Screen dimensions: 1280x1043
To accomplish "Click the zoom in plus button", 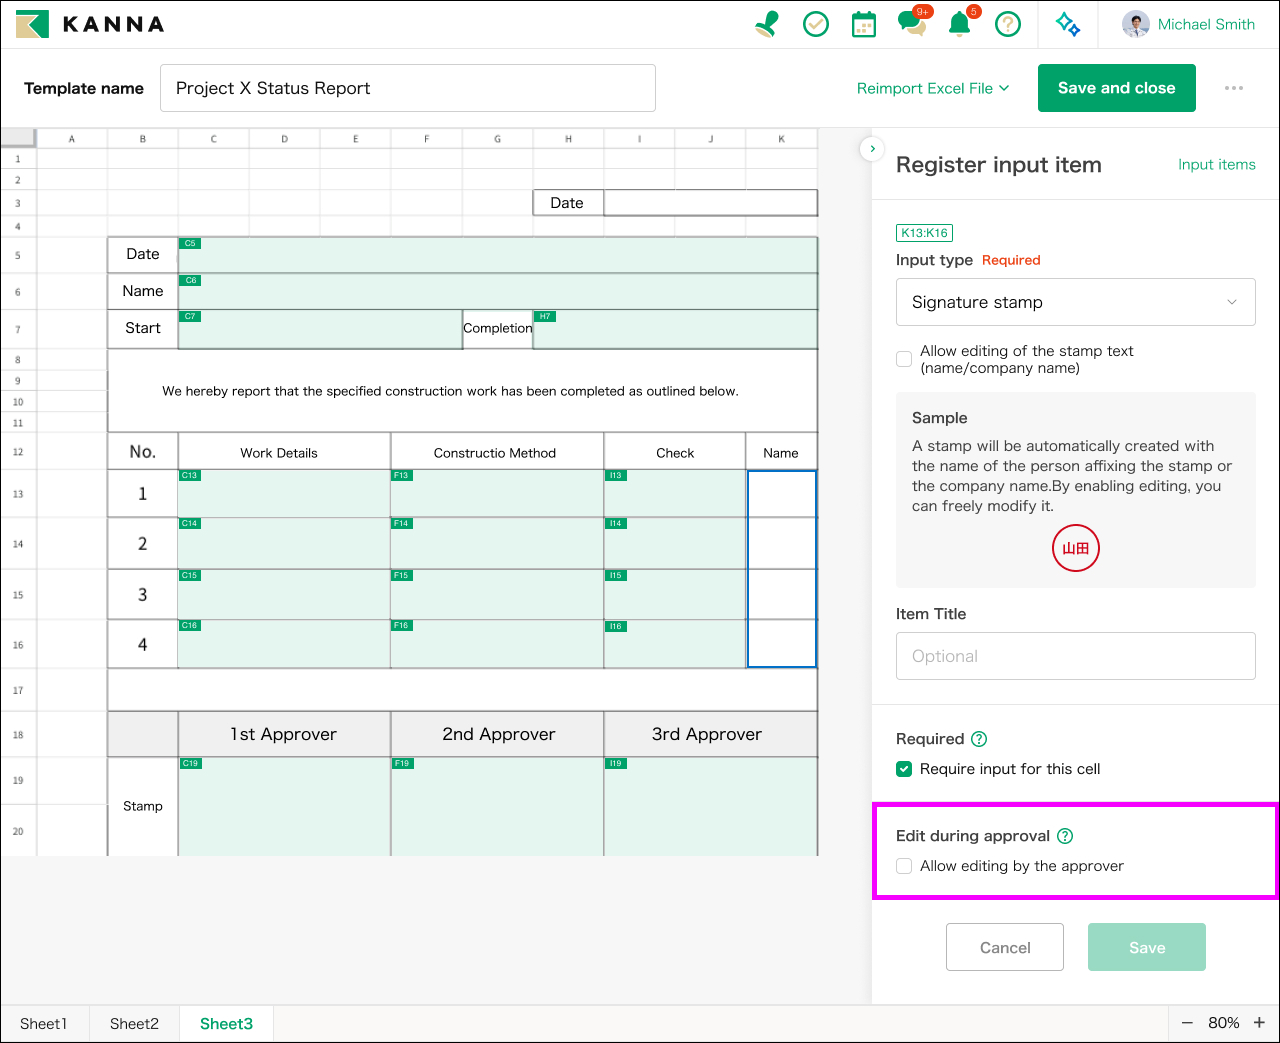I will point(1259,1022).
